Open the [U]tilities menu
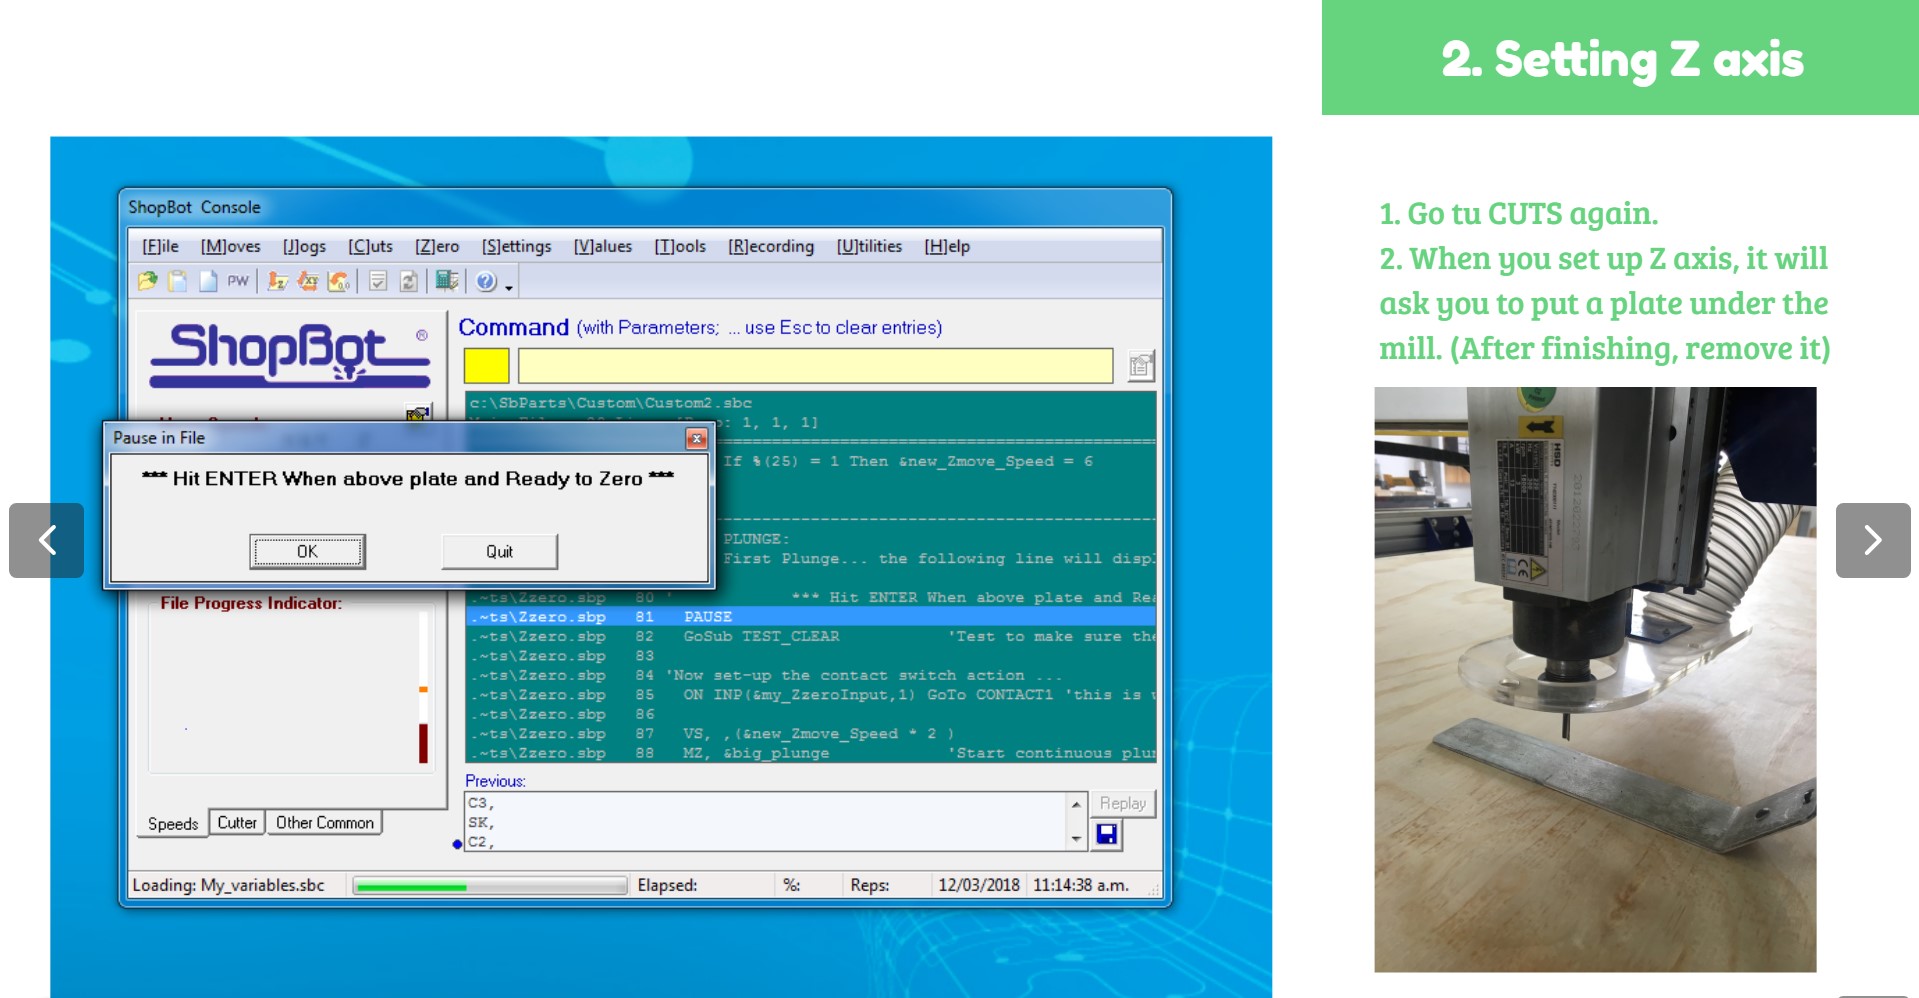This screenshot has height=998, width=1919. pos(869,246)
